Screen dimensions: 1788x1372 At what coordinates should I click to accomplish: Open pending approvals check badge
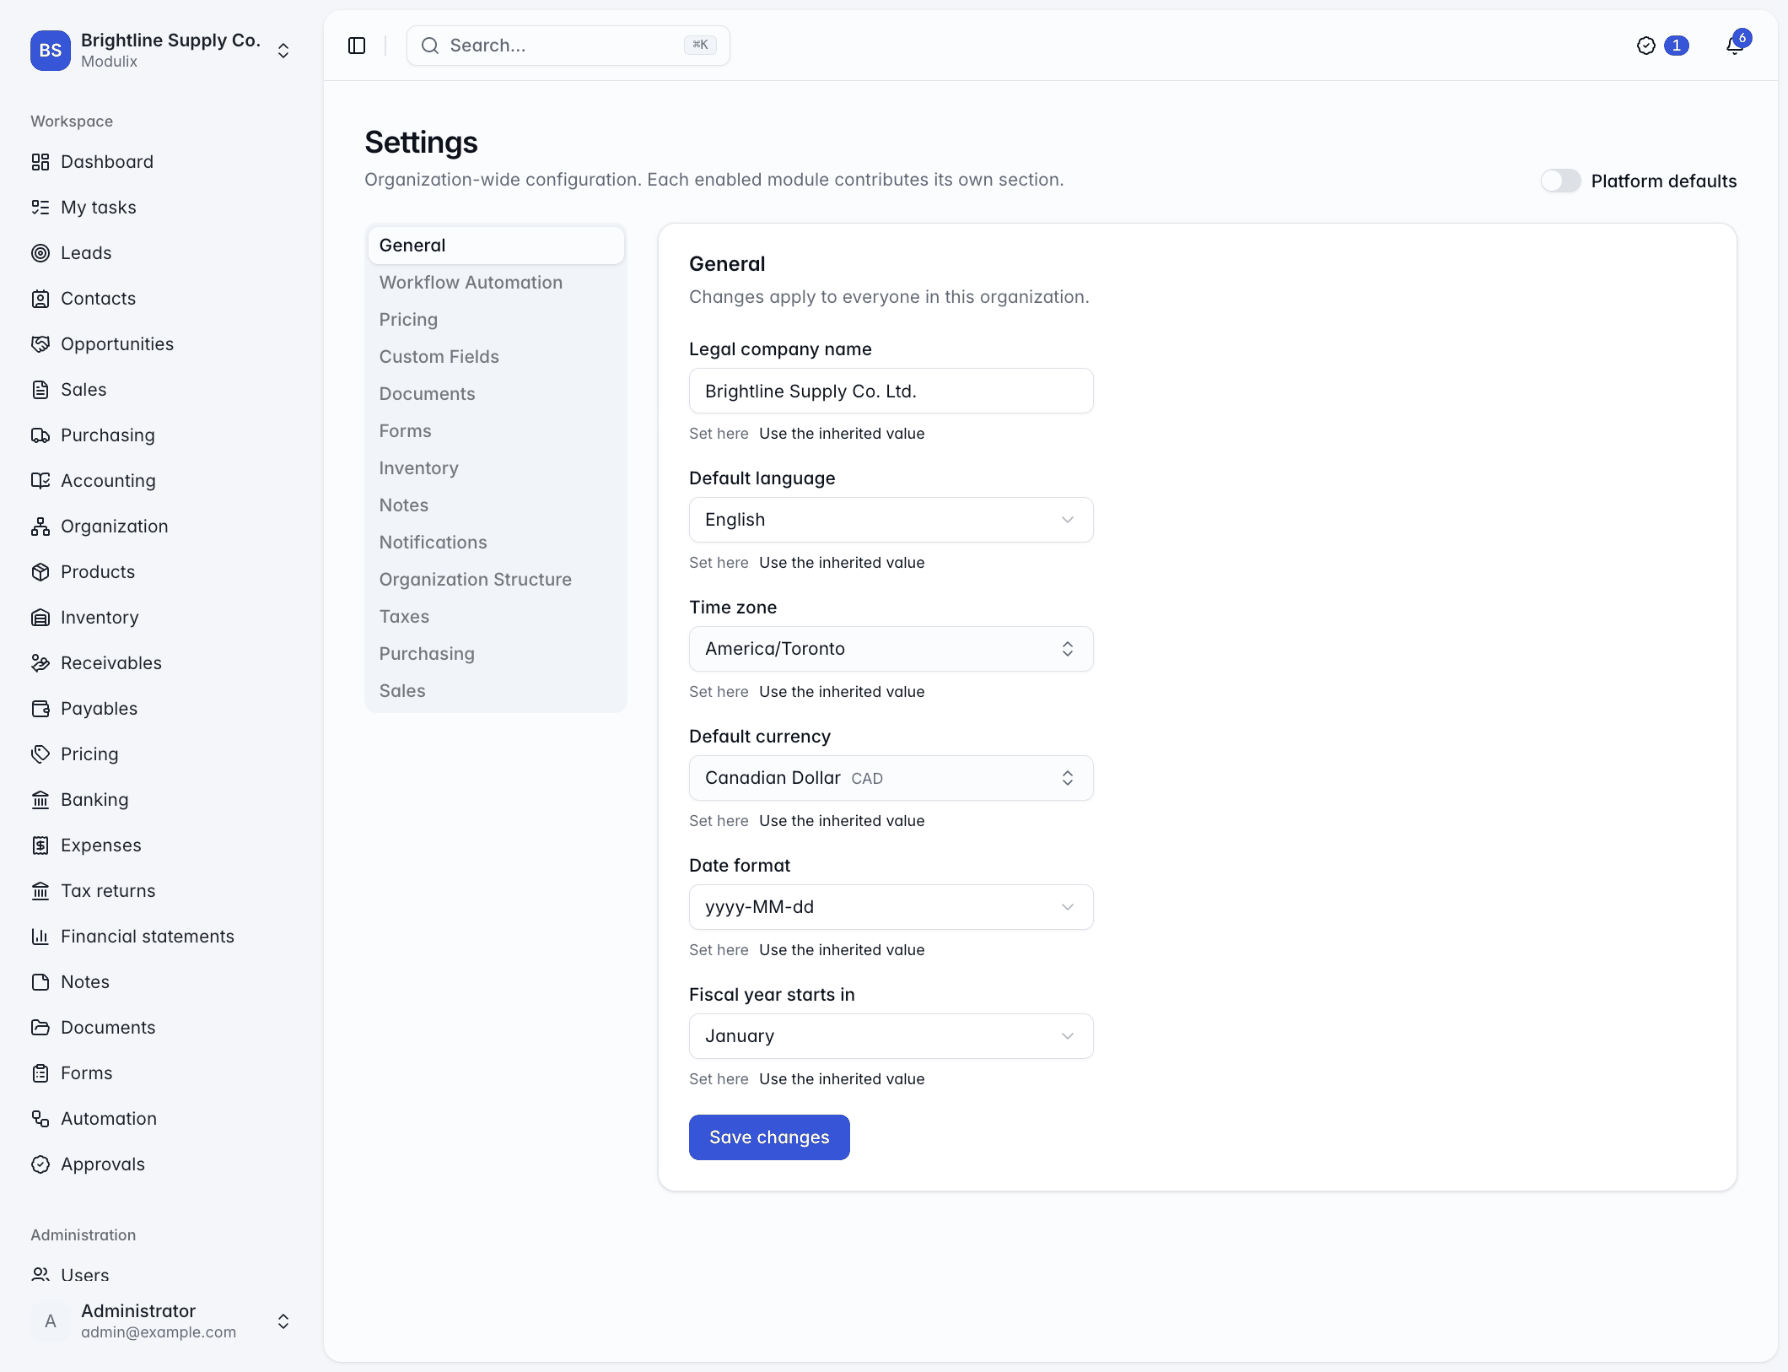1662,46
